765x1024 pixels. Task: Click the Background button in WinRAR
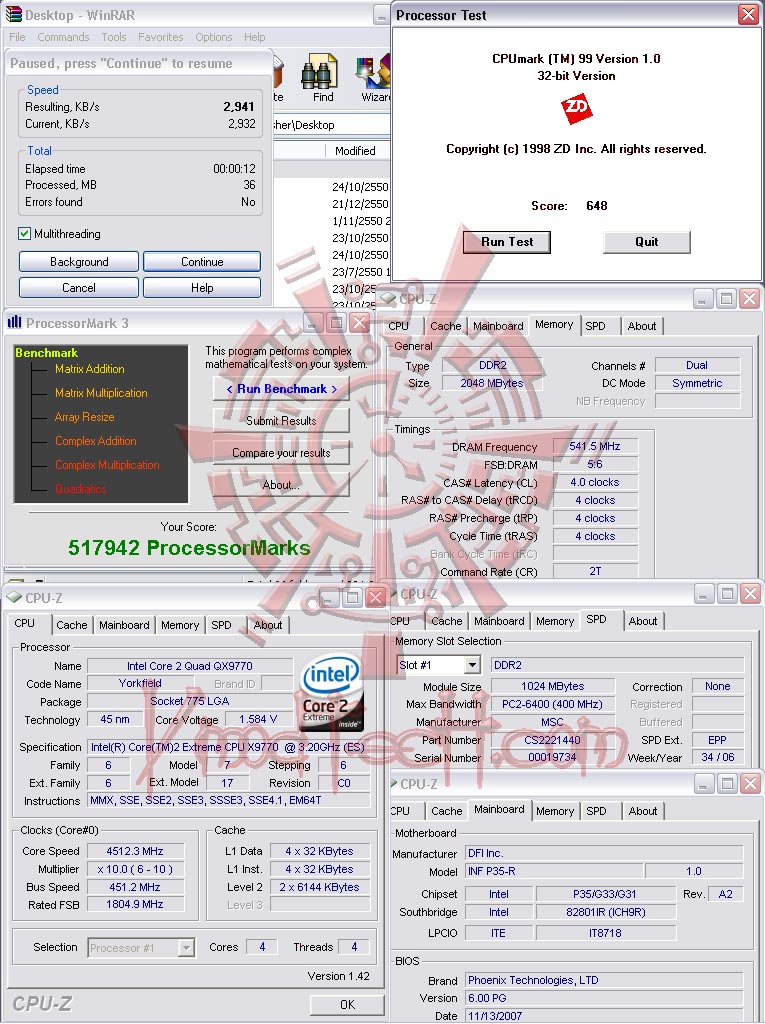[79, 262]
